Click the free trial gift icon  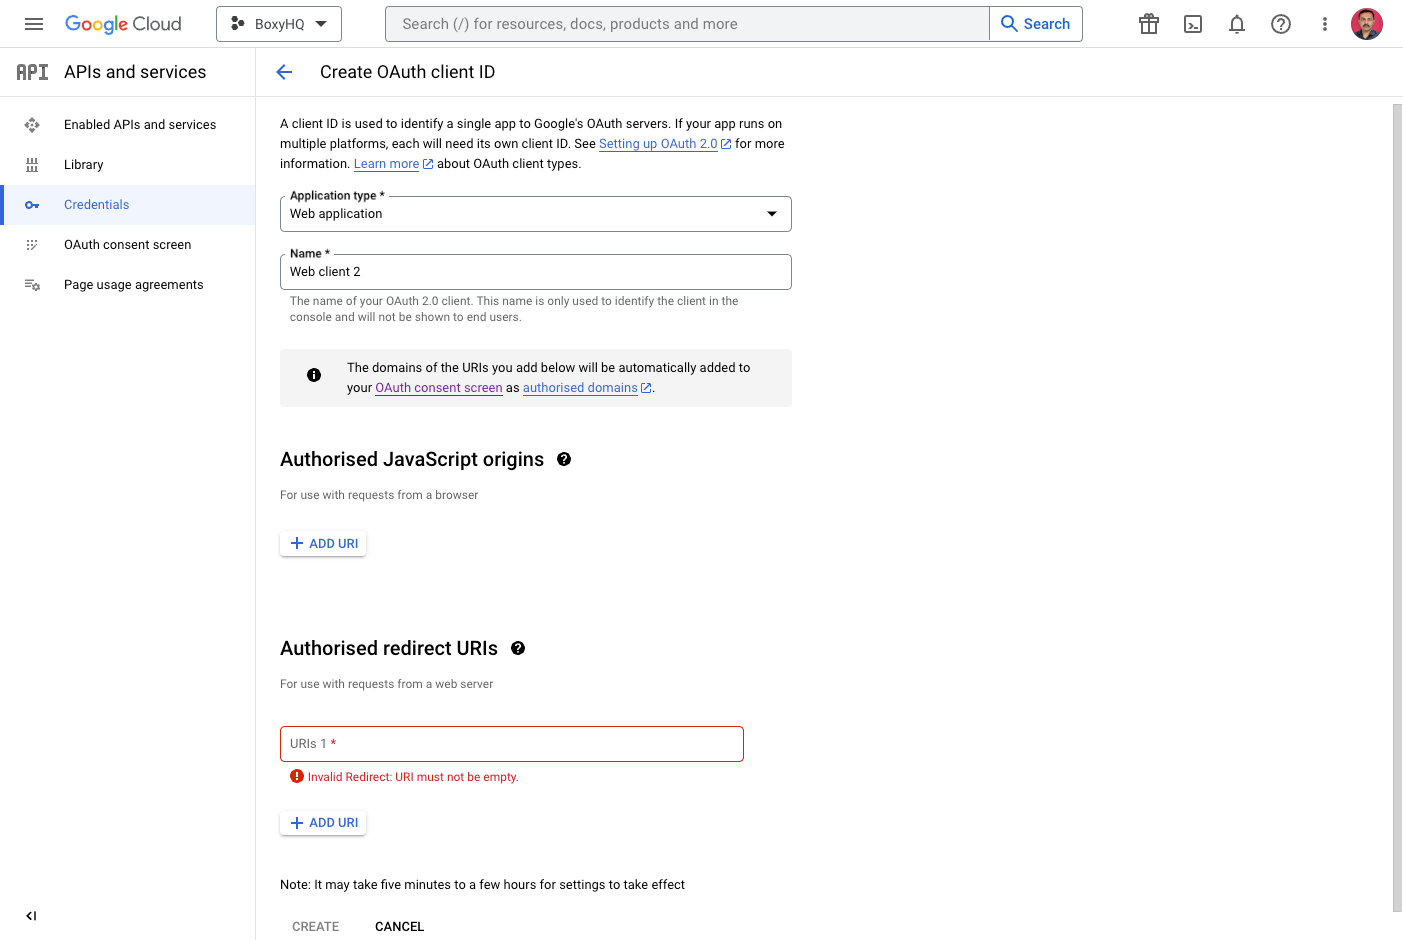point(1148,23)
